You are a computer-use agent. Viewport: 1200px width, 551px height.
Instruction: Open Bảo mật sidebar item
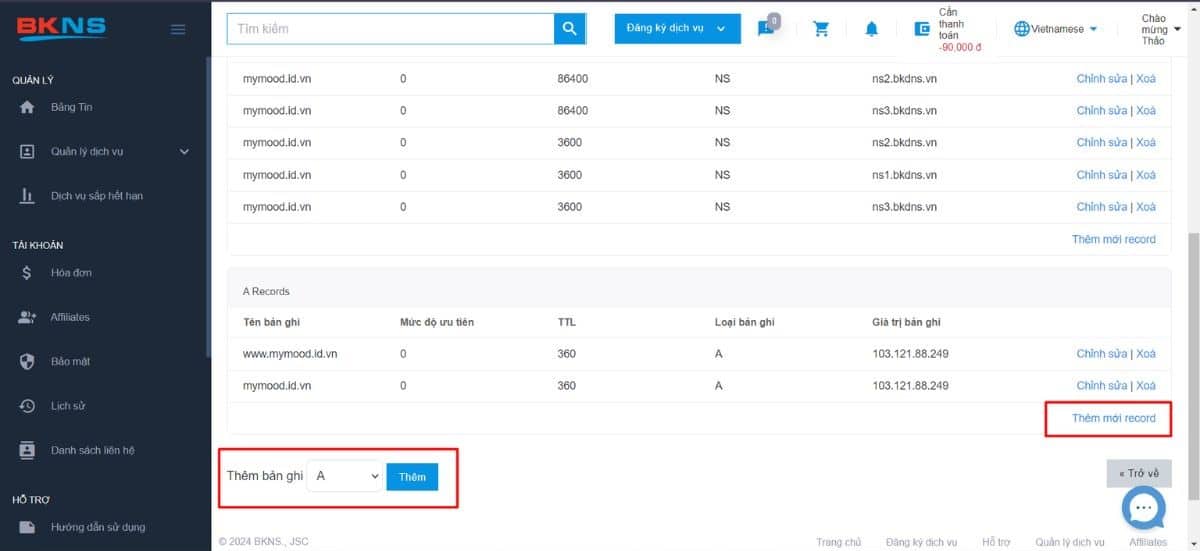[x=70, y=361]
